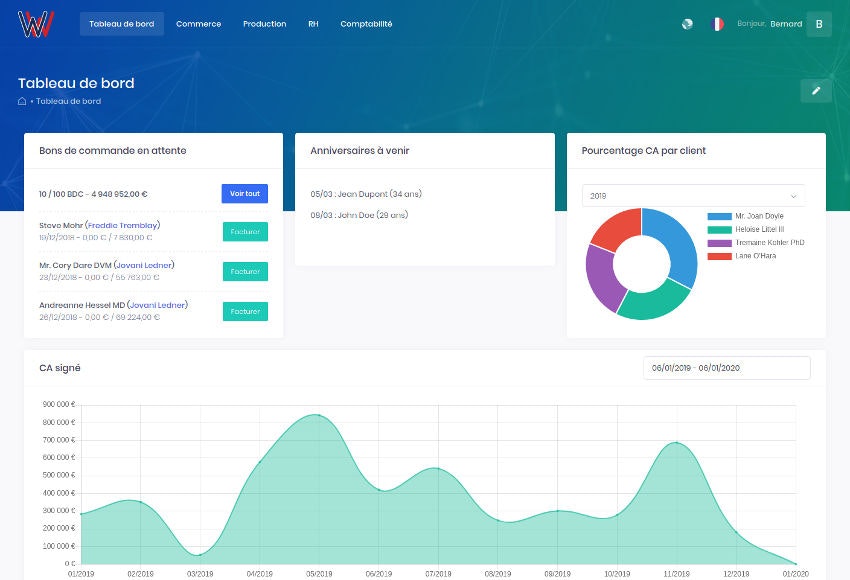Open the French flag language selector

(x=717, y=23)
